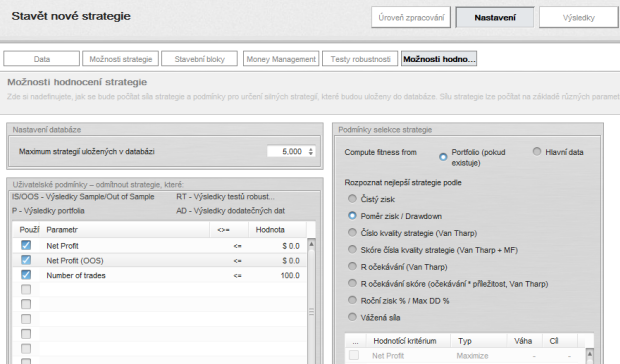Click the Maximize type in Net Profit criterion
Screen dimensions: 620x364
[x=472, y=356]
